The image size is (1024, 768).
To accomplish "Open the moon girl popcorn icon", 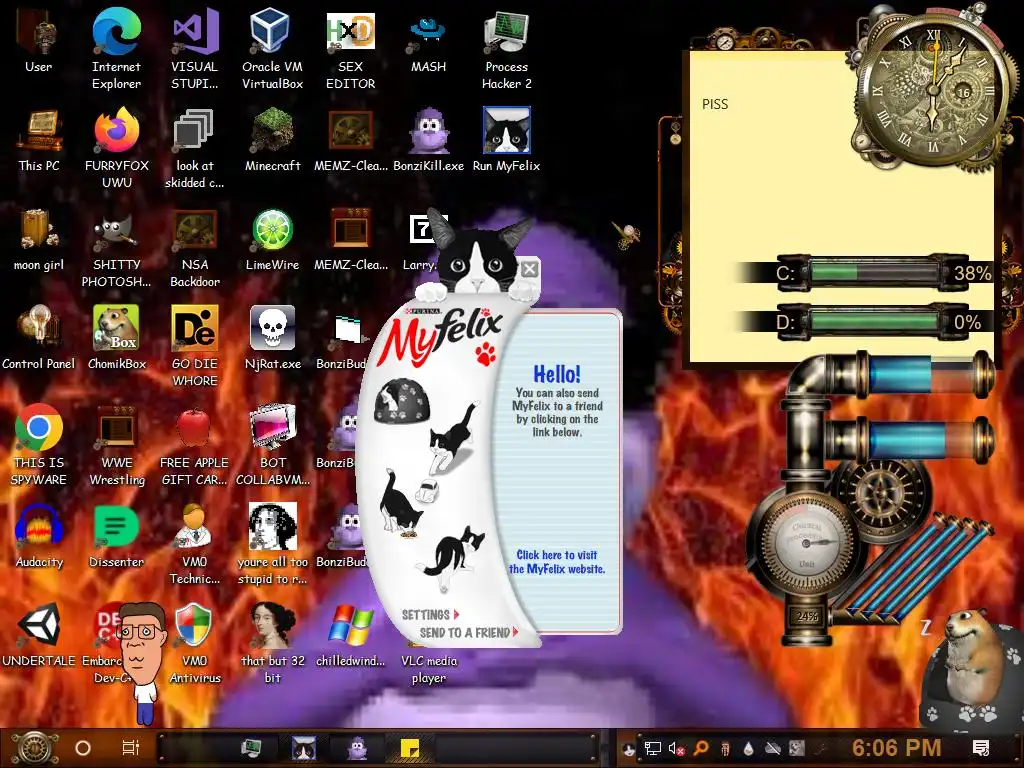I will [37, 230].
